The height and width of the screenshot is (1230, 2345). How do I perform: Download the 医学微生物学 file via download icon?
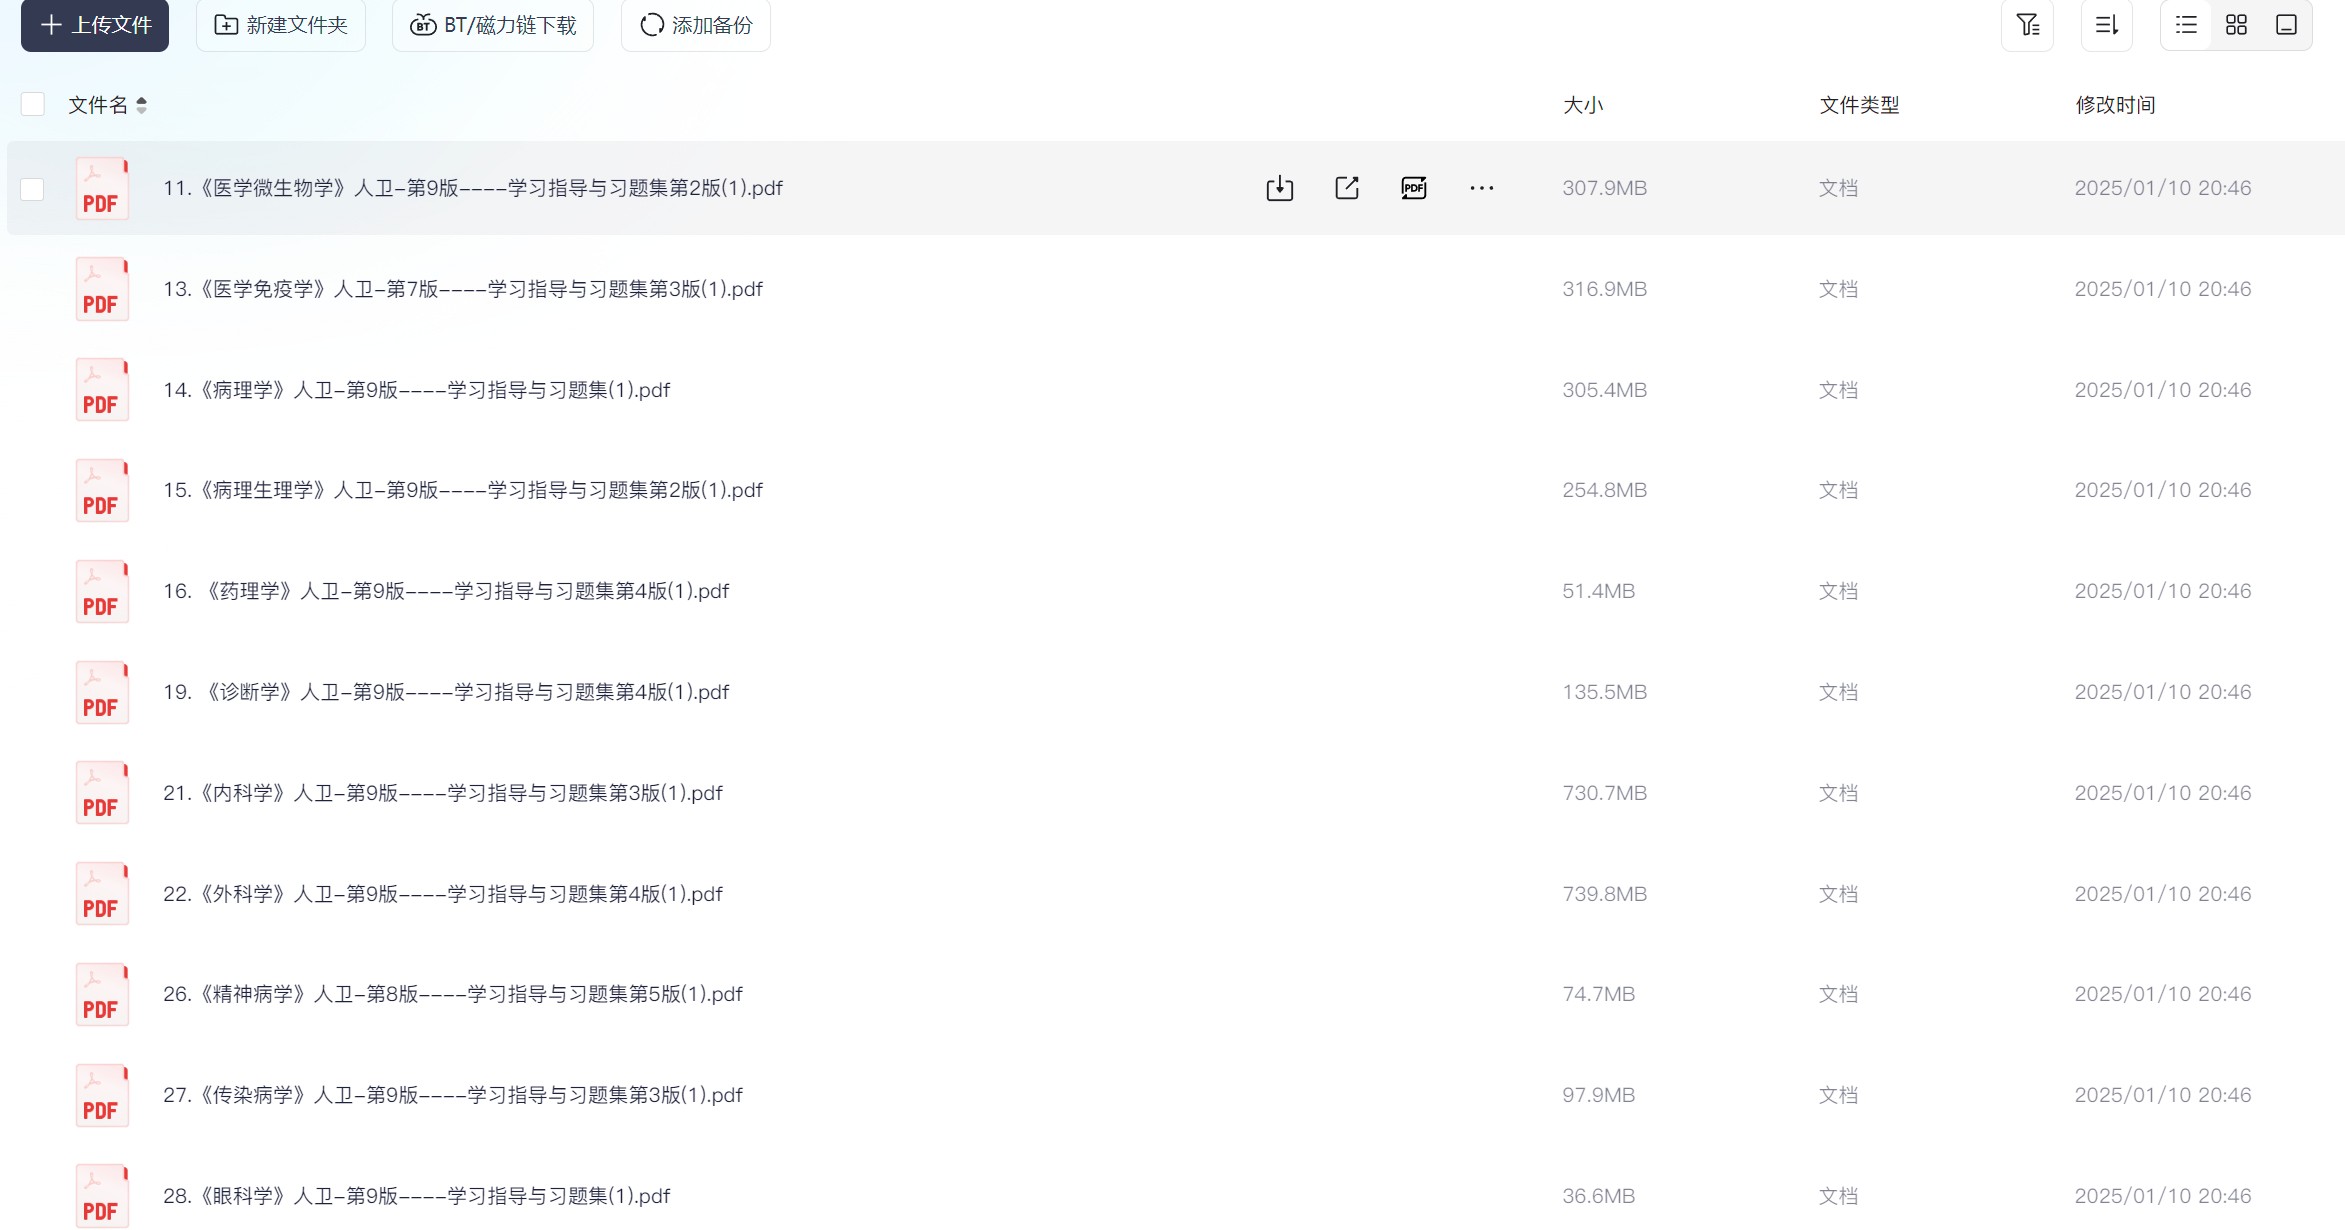(x=1280, y=188)
